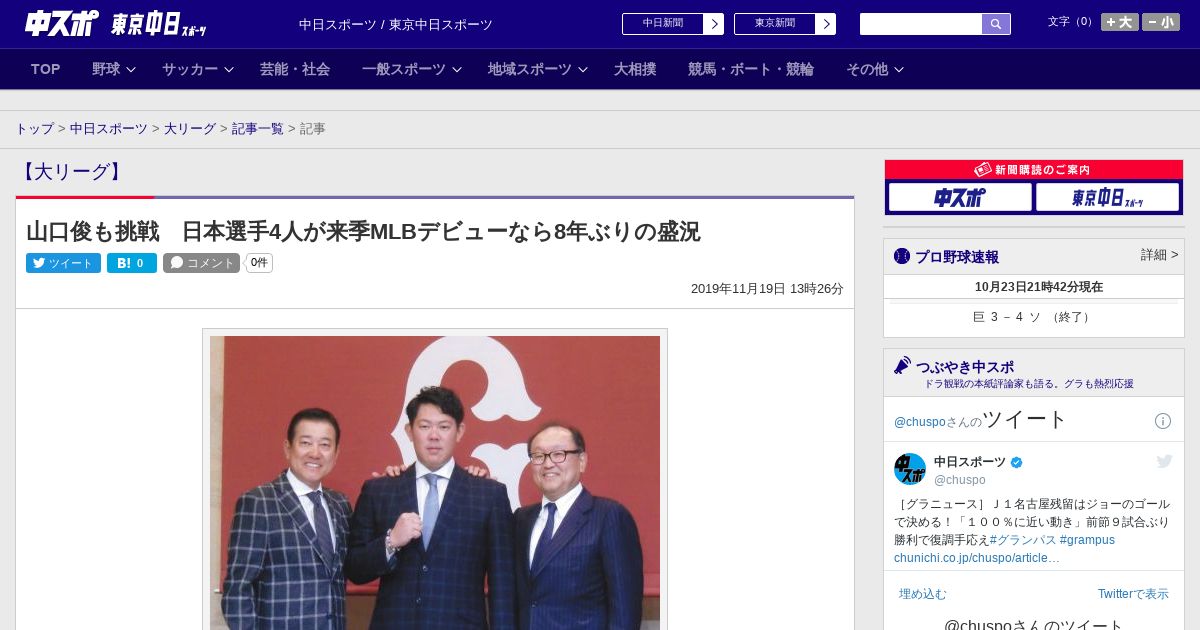Viewport: 1200px width, 630px height.
Task: Click the 【大リーグ】 section heading
Action: pyautogui.click(x=72, y=172)
